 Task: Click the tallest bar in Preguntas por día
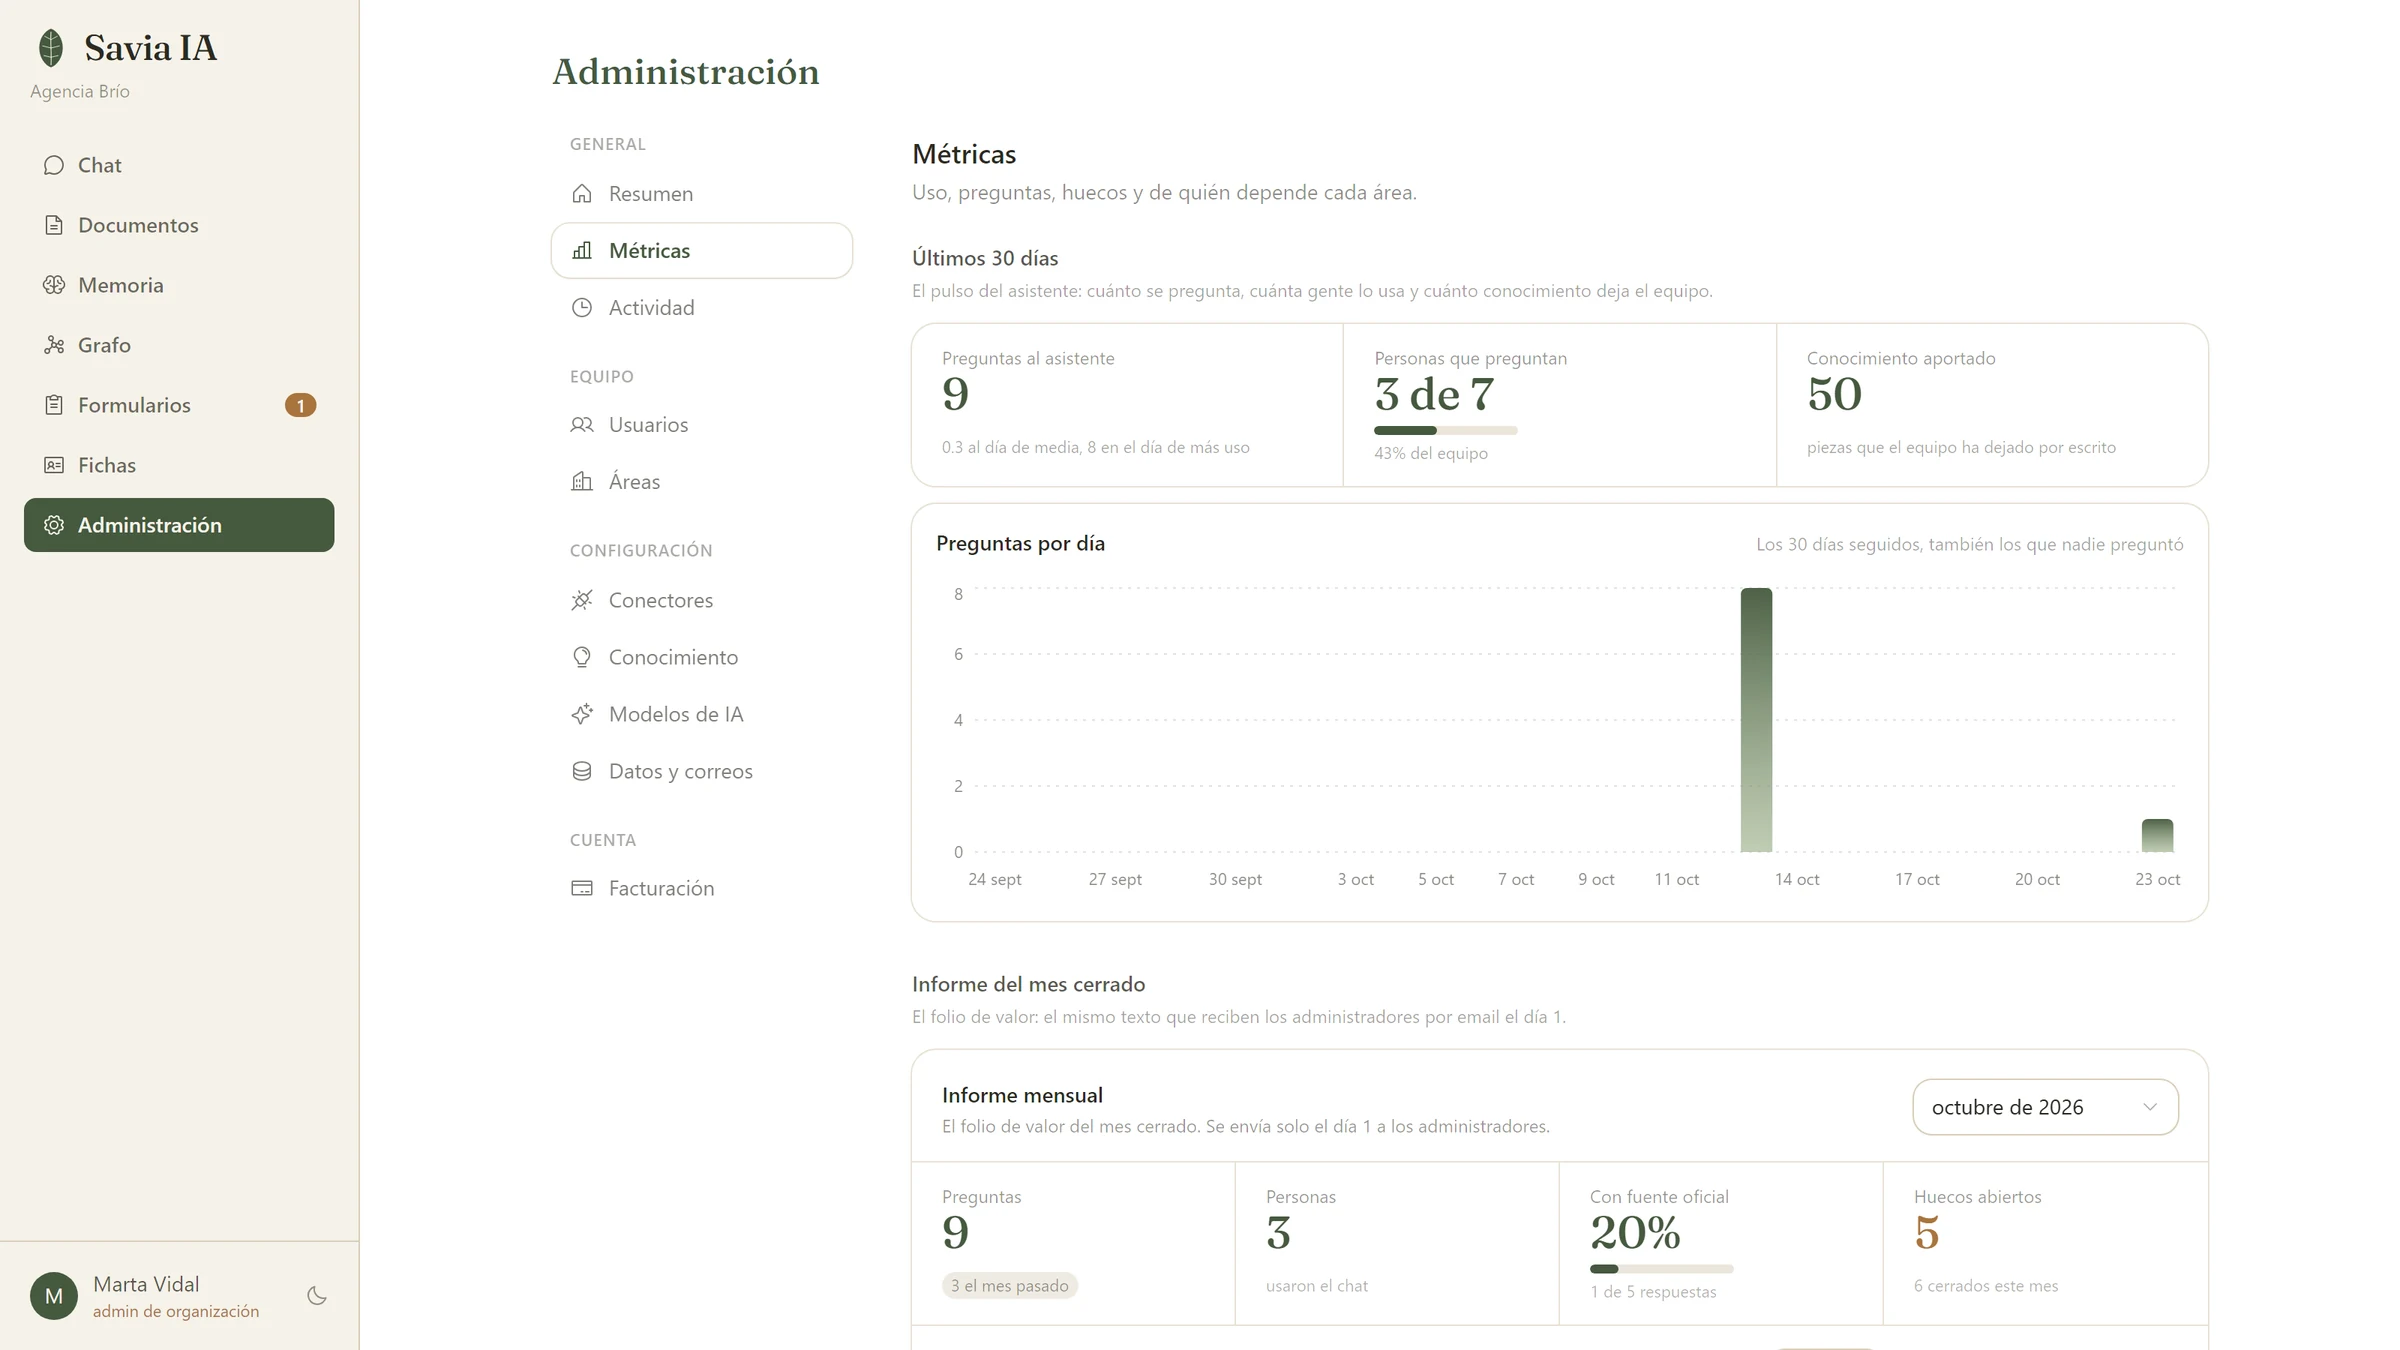(1756, 720)
